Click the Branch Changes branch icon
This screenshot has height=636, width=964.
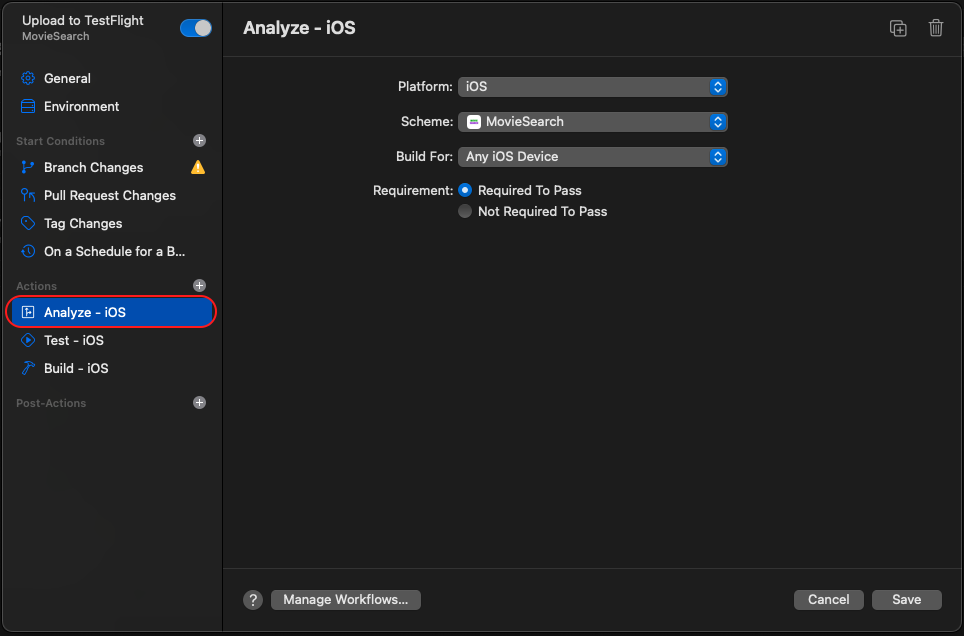[28, 167]
